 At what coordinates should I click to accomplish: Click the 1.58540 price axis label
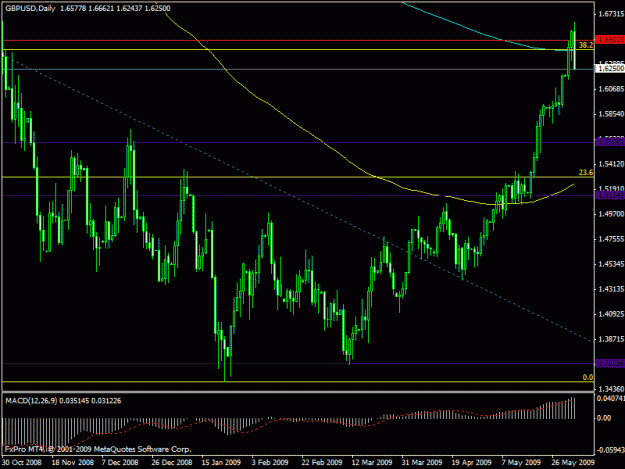click(x=611, y=114)
